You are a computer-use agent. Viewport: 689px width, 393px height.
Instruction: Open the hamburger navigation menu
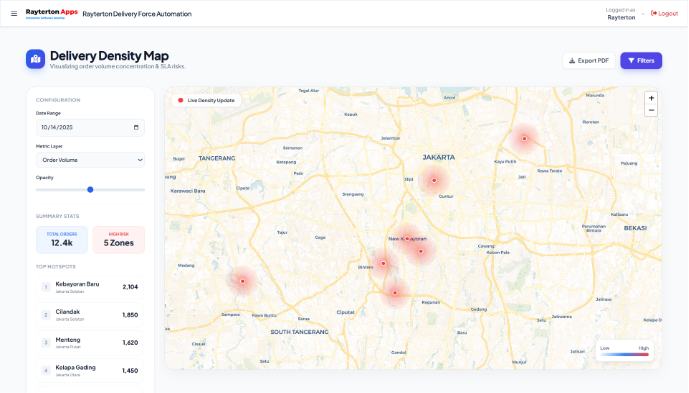[x=14, y=14]
